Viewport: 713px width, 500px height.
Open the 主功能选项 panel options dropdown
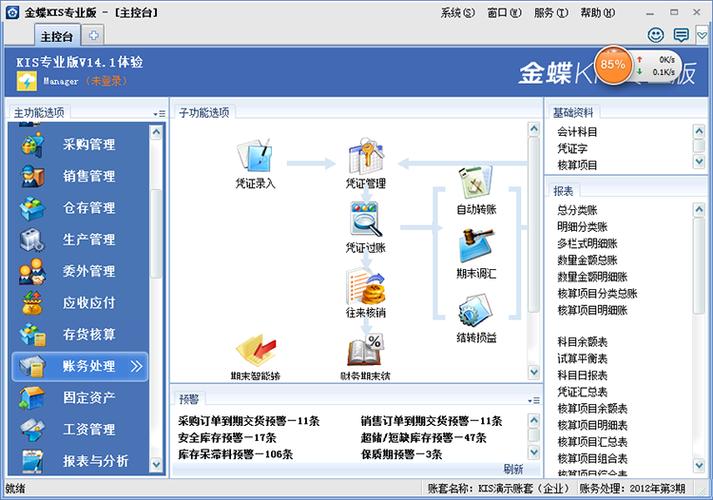pos(160,114)
